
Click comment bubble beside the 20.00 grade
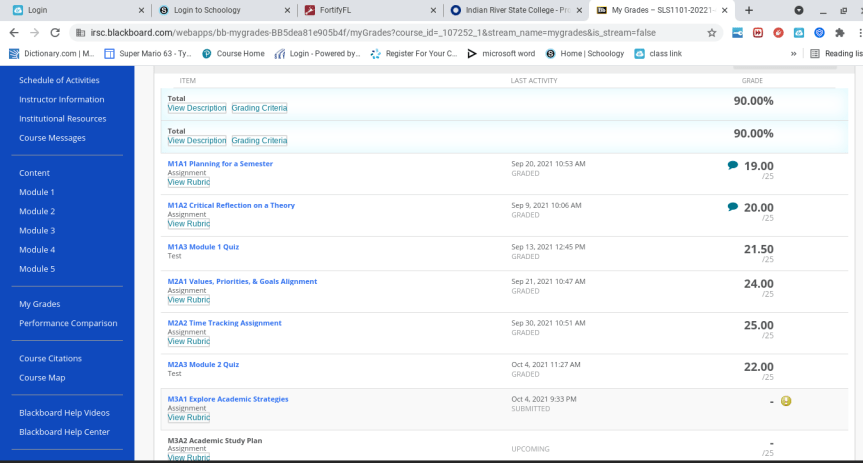click(x=733, y=206)
